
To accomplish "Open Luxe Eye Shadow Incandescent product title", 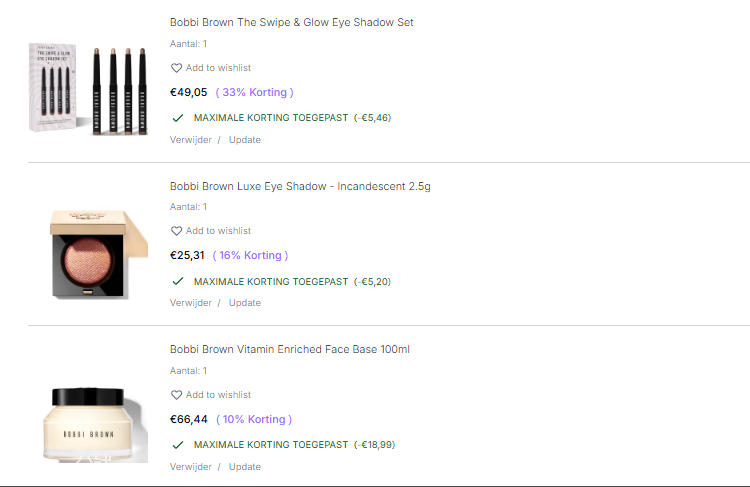I will pyautogui.click(x=300, y=186).
